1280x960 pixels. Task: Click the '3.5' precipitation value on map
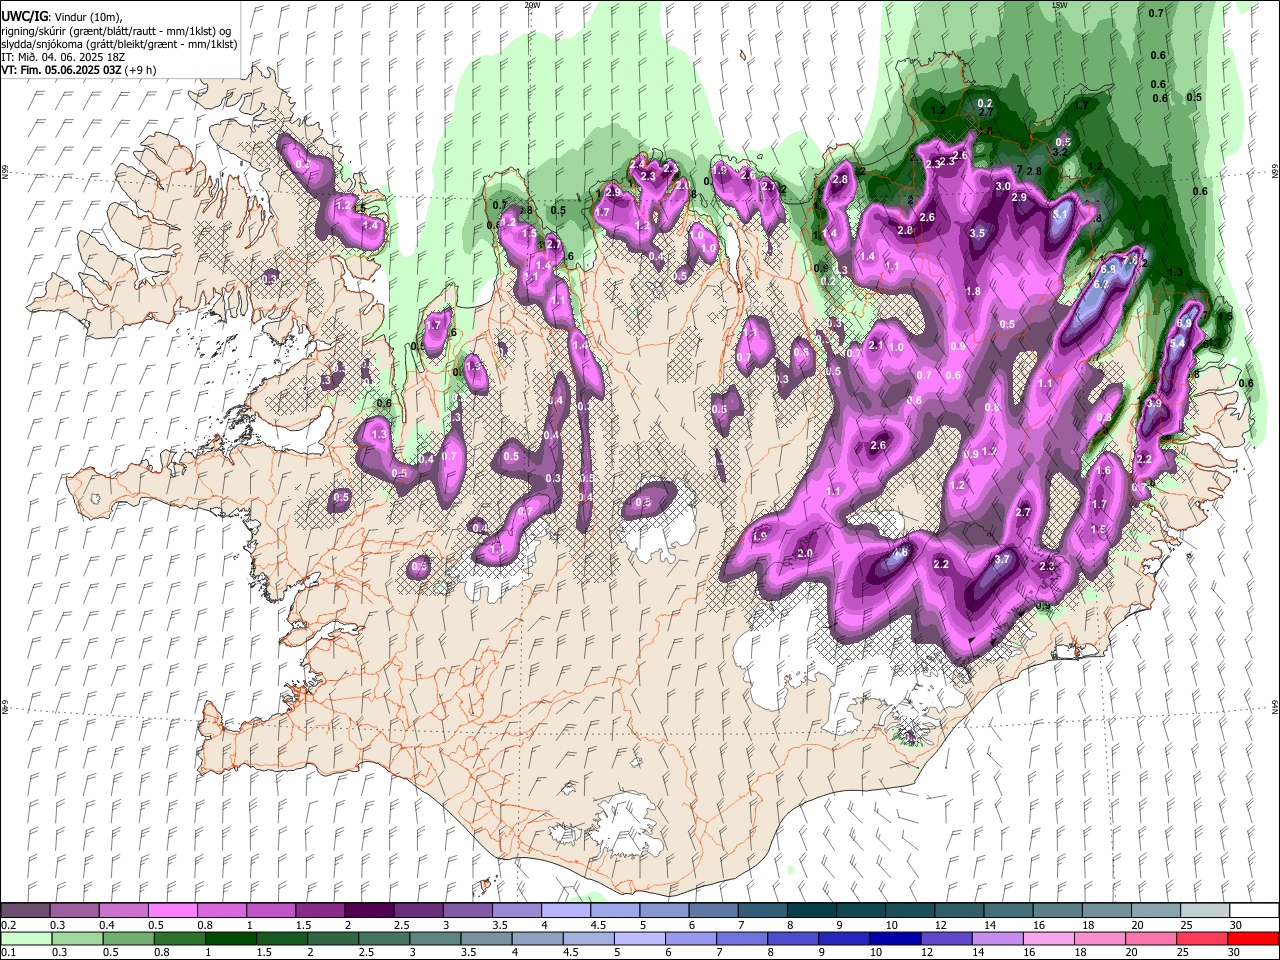point(978,233)
